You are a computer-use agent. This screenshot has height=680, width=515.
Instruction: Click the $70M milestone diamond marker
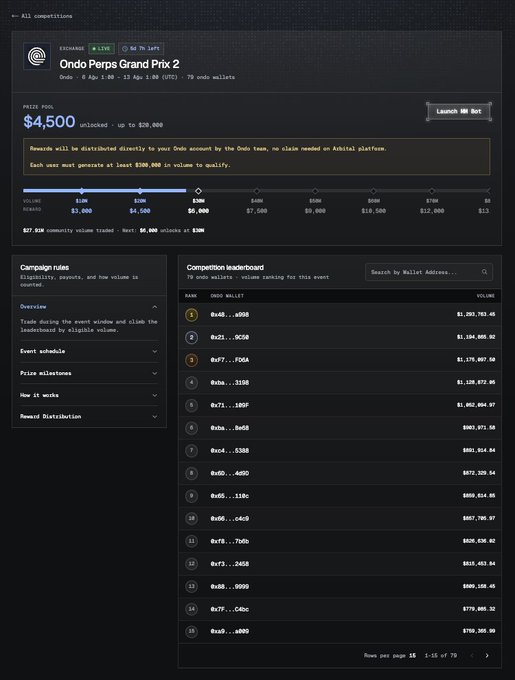432,191
